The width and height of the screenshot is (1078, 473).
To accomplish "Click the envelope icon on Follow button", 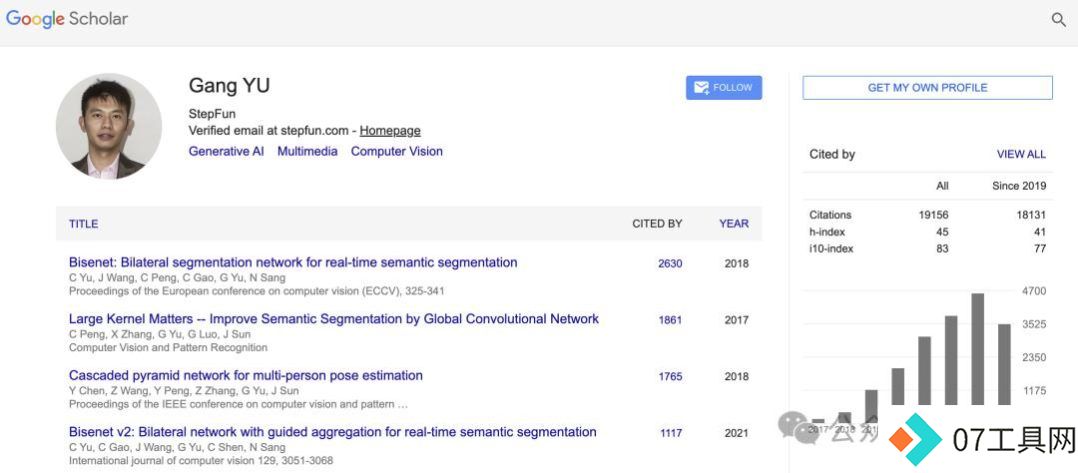I will (701, 88).
